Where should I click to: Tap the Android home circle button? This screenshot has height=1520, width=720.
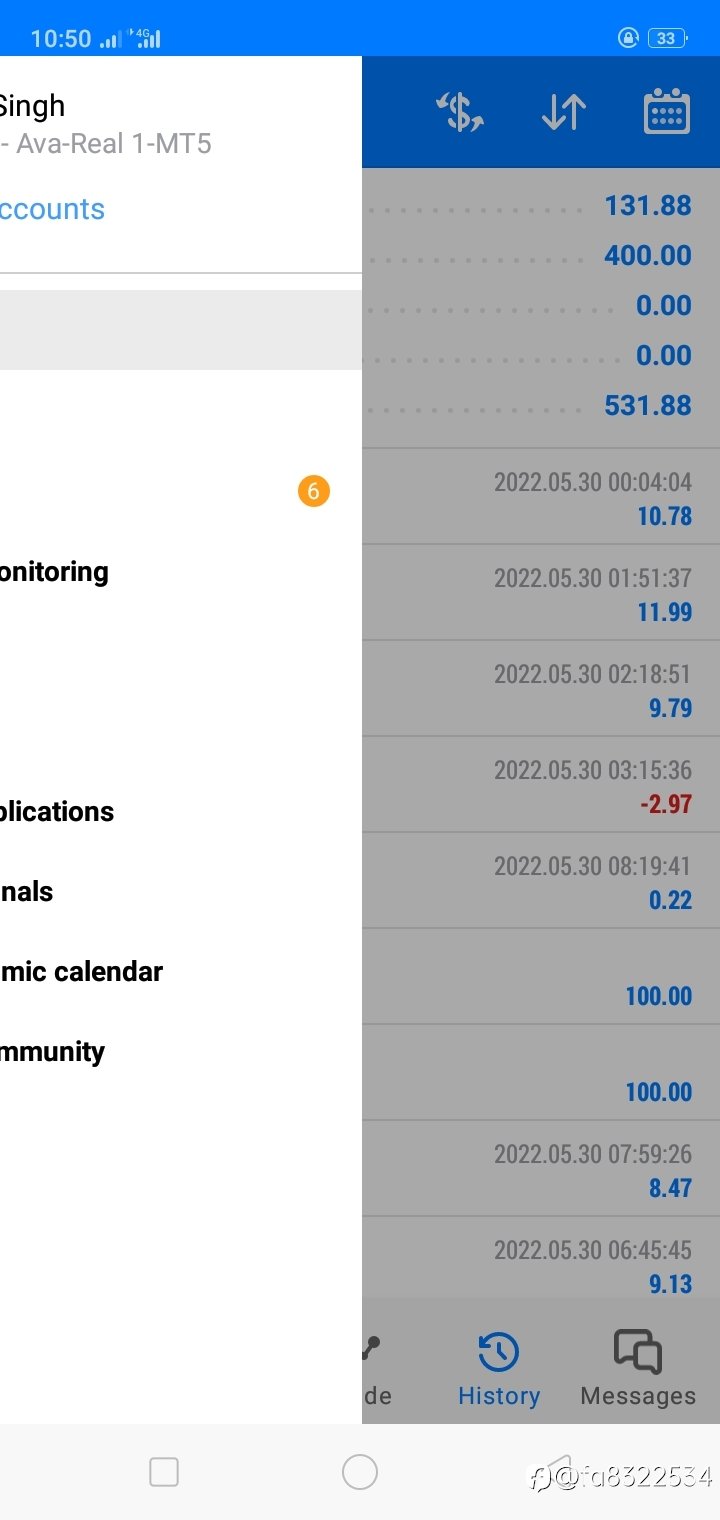pos(360,1472)
